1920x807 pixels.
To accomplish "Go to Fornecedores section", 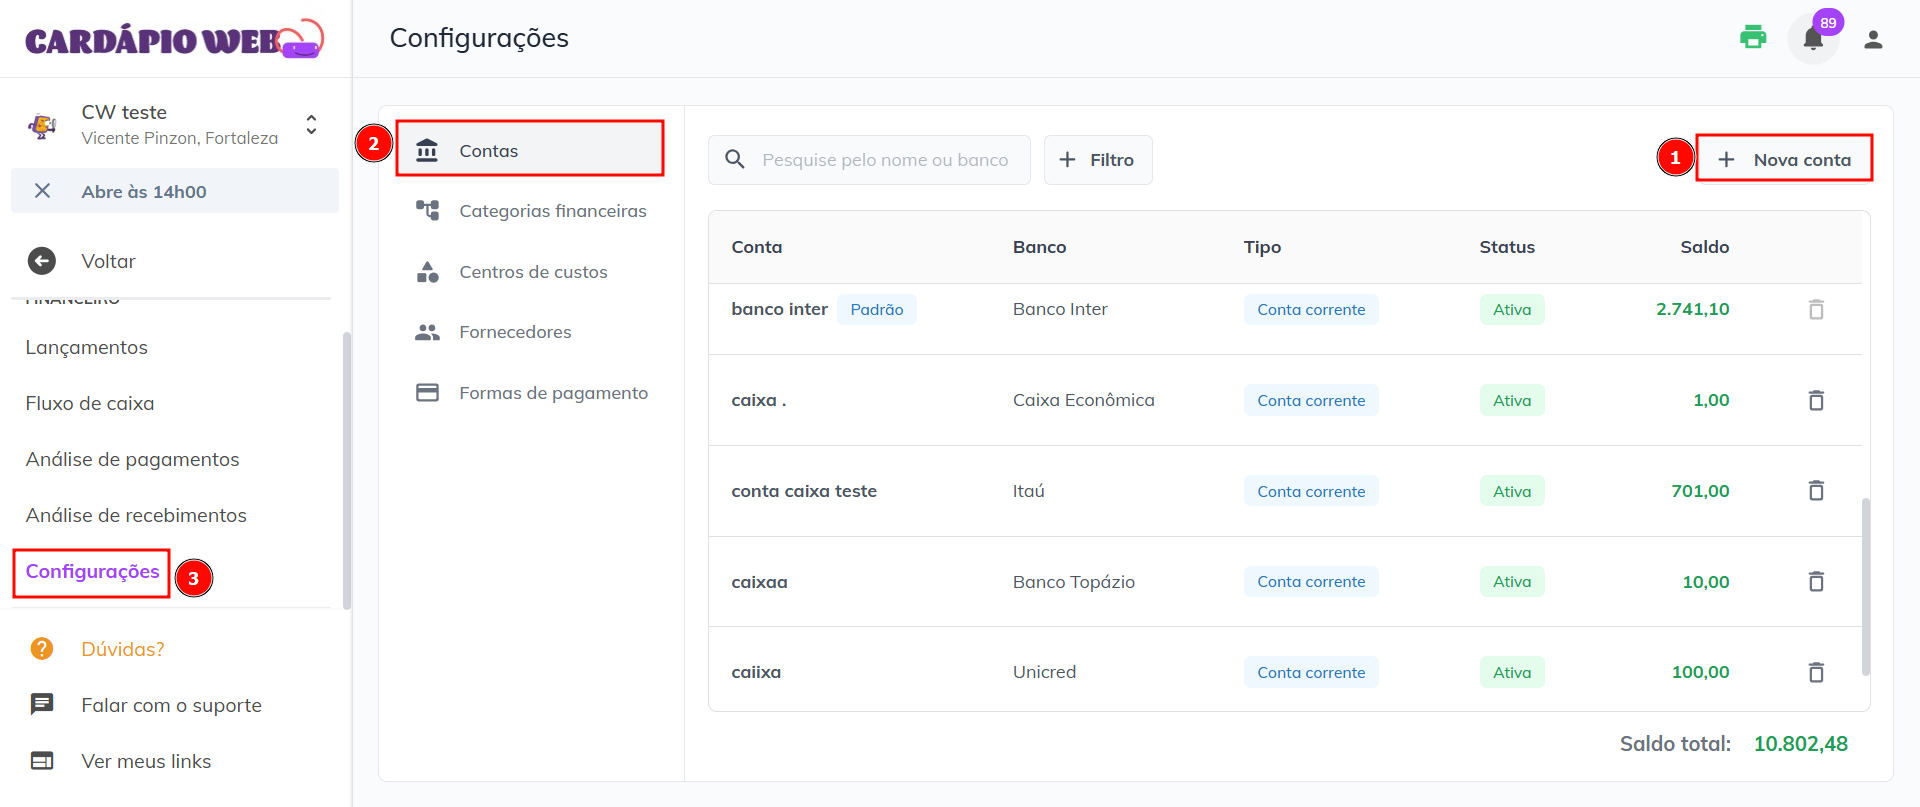I will click(515, 332).
